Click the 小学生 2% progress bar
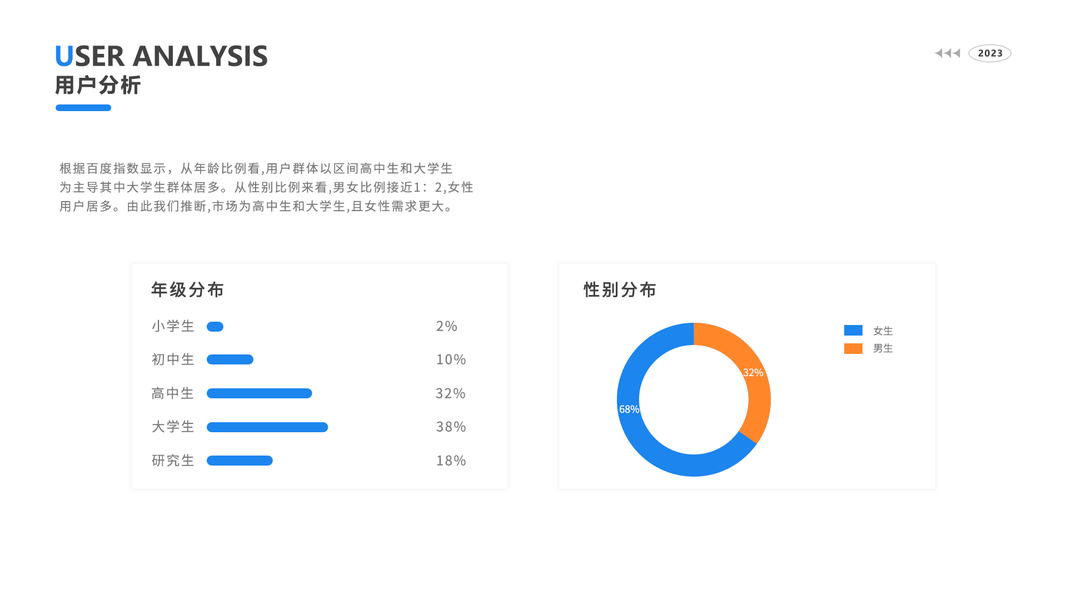 215,327
